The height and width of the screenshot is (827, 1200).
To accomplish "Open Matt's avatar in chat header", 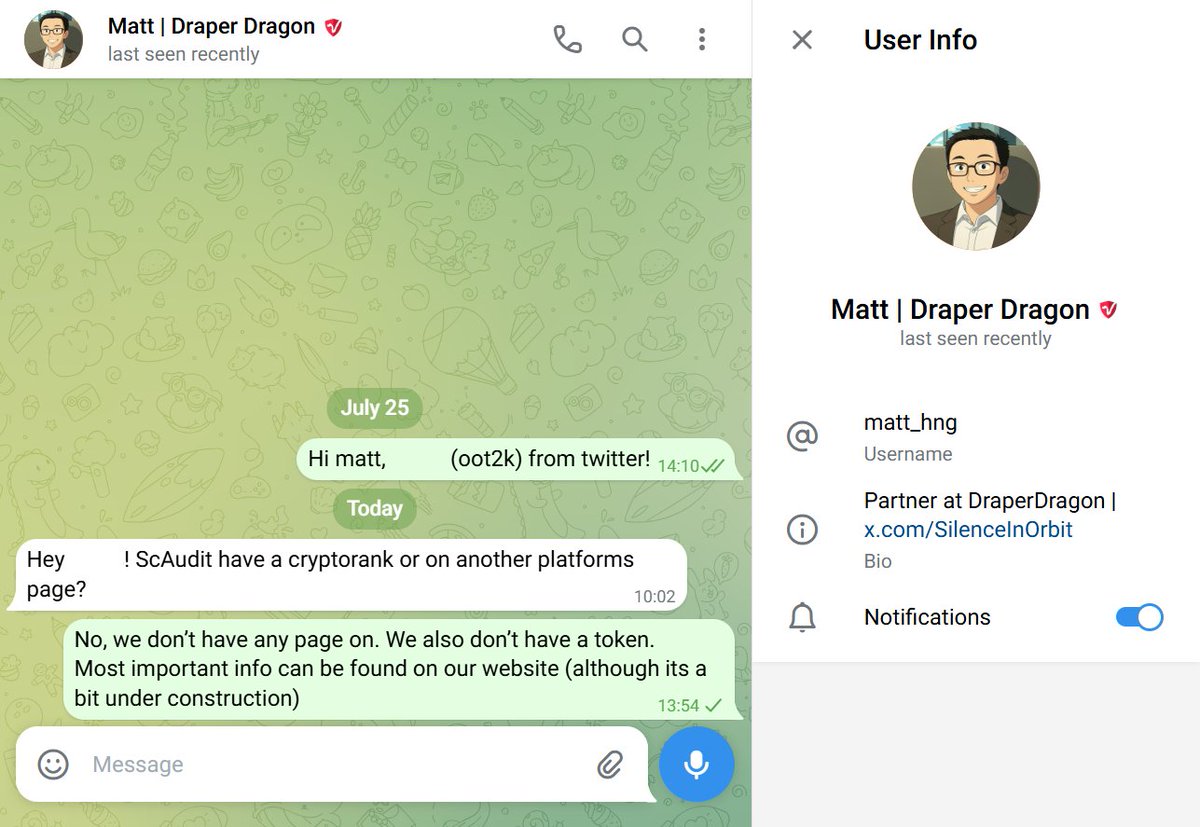I will point(53,39).
